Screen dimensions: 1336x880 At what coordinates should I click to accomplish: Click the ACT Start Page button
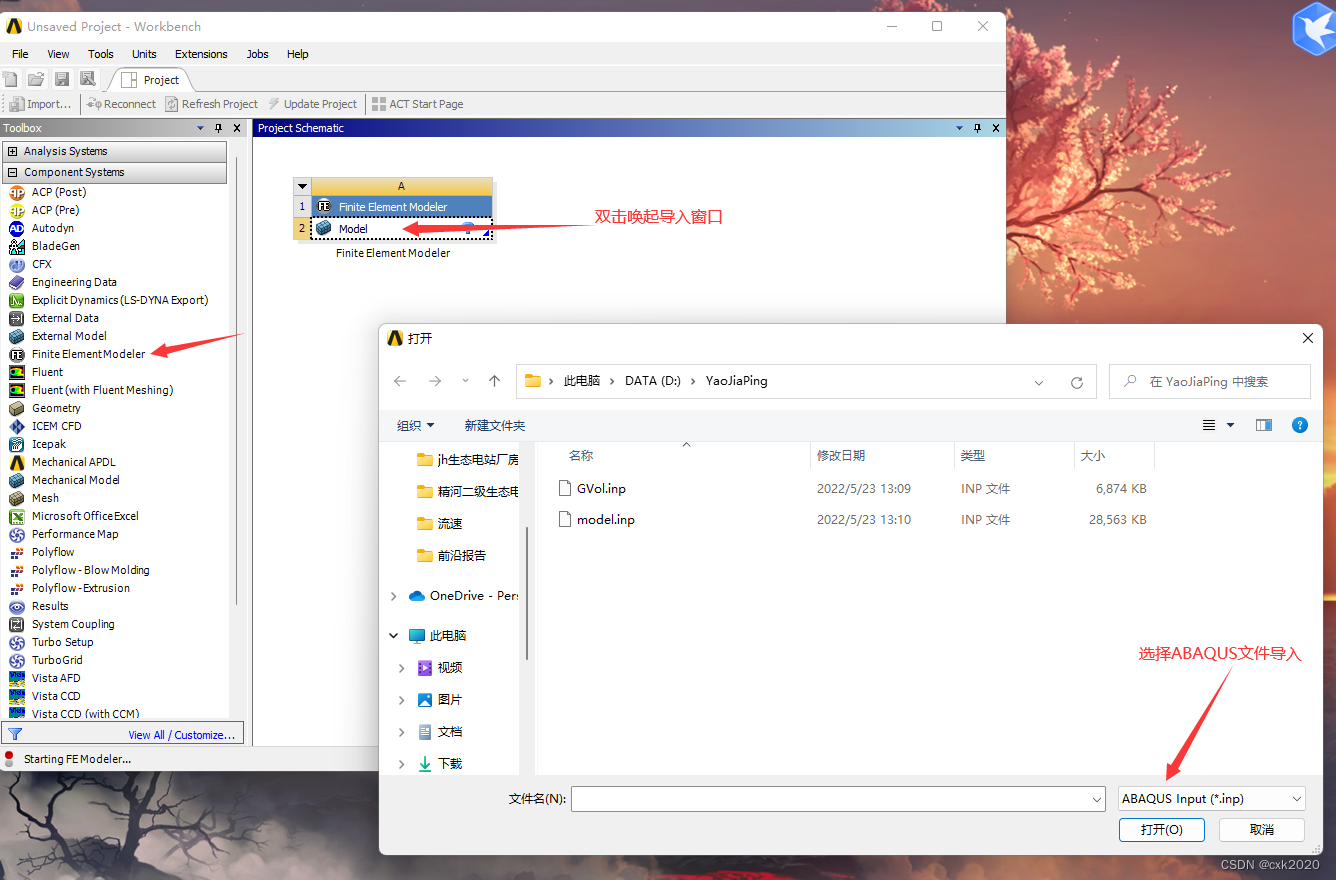tap(417, 104)
